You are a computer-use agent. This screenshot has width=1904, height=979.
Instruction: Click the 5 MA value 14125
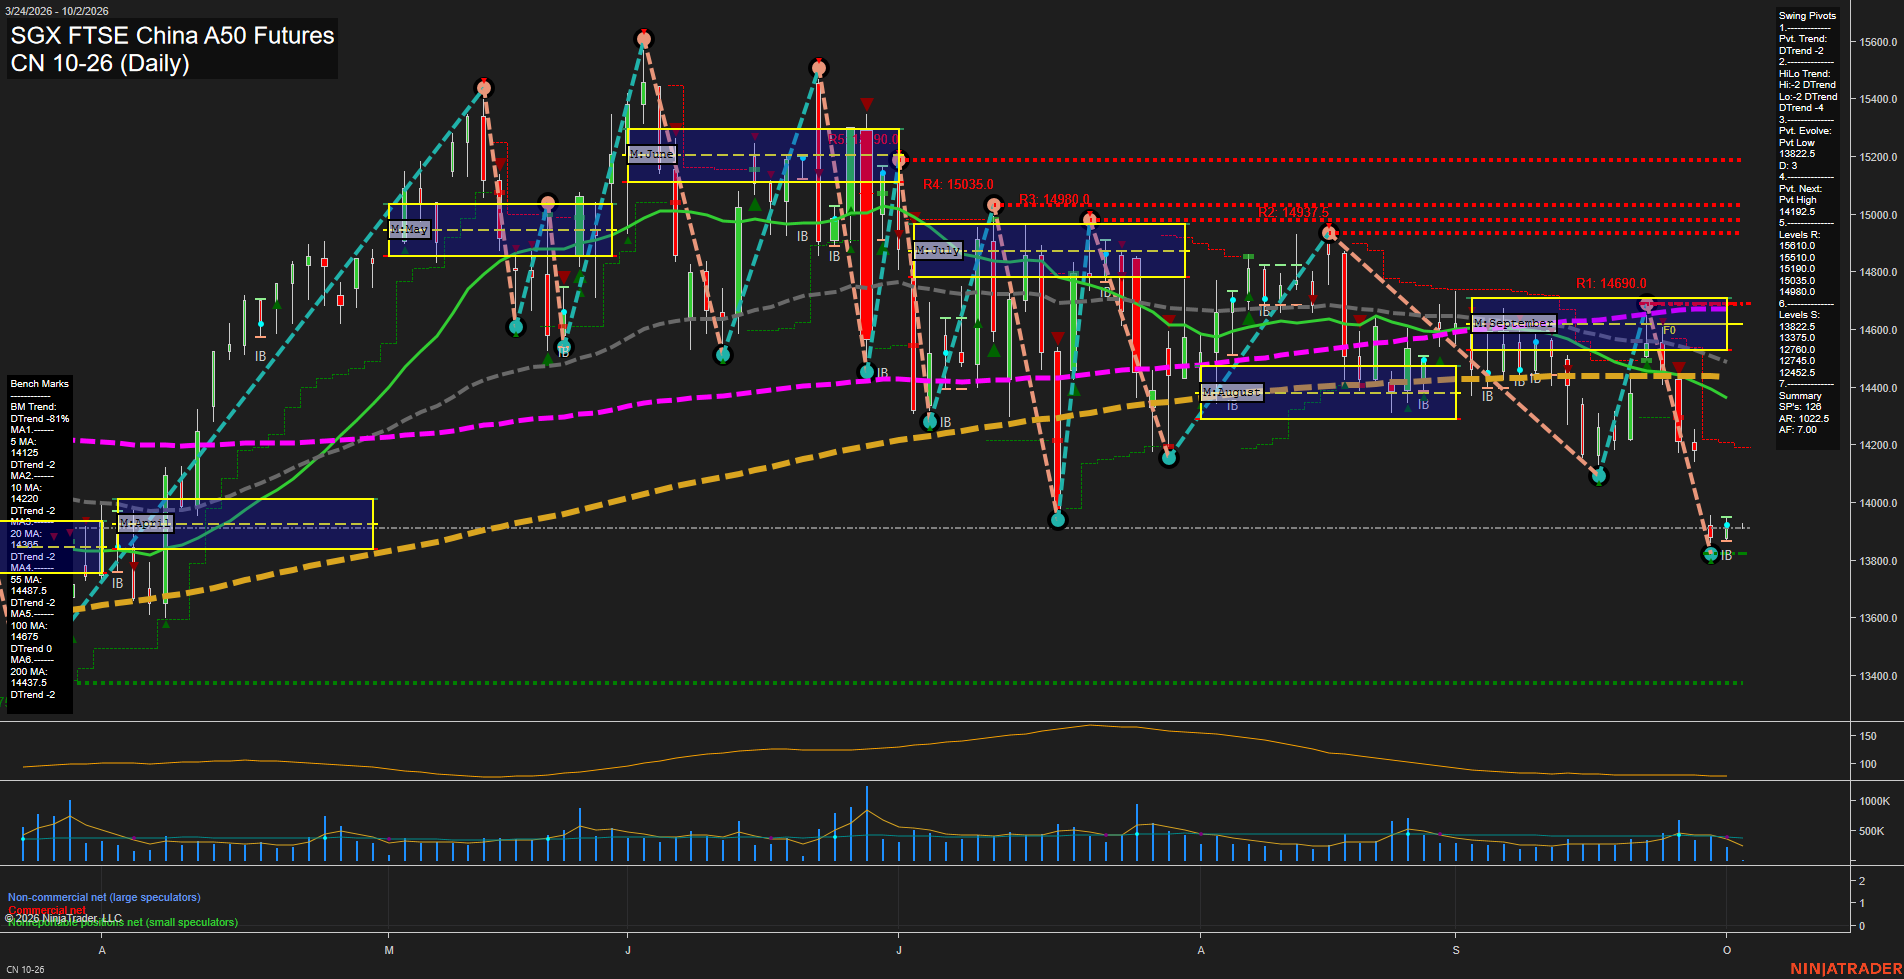click(x=24, y=453)
